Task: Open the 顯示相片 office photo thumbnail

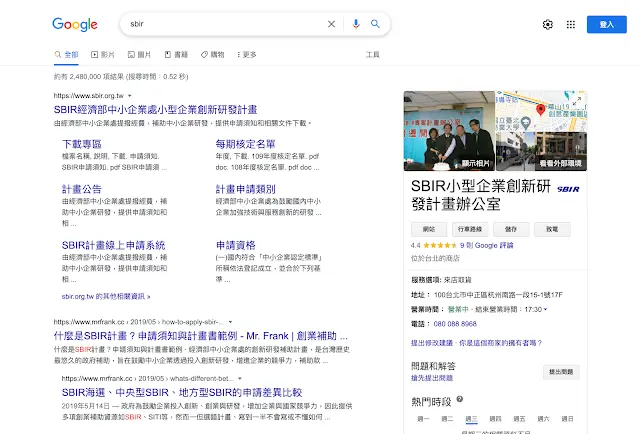Action: coord(449,131)
